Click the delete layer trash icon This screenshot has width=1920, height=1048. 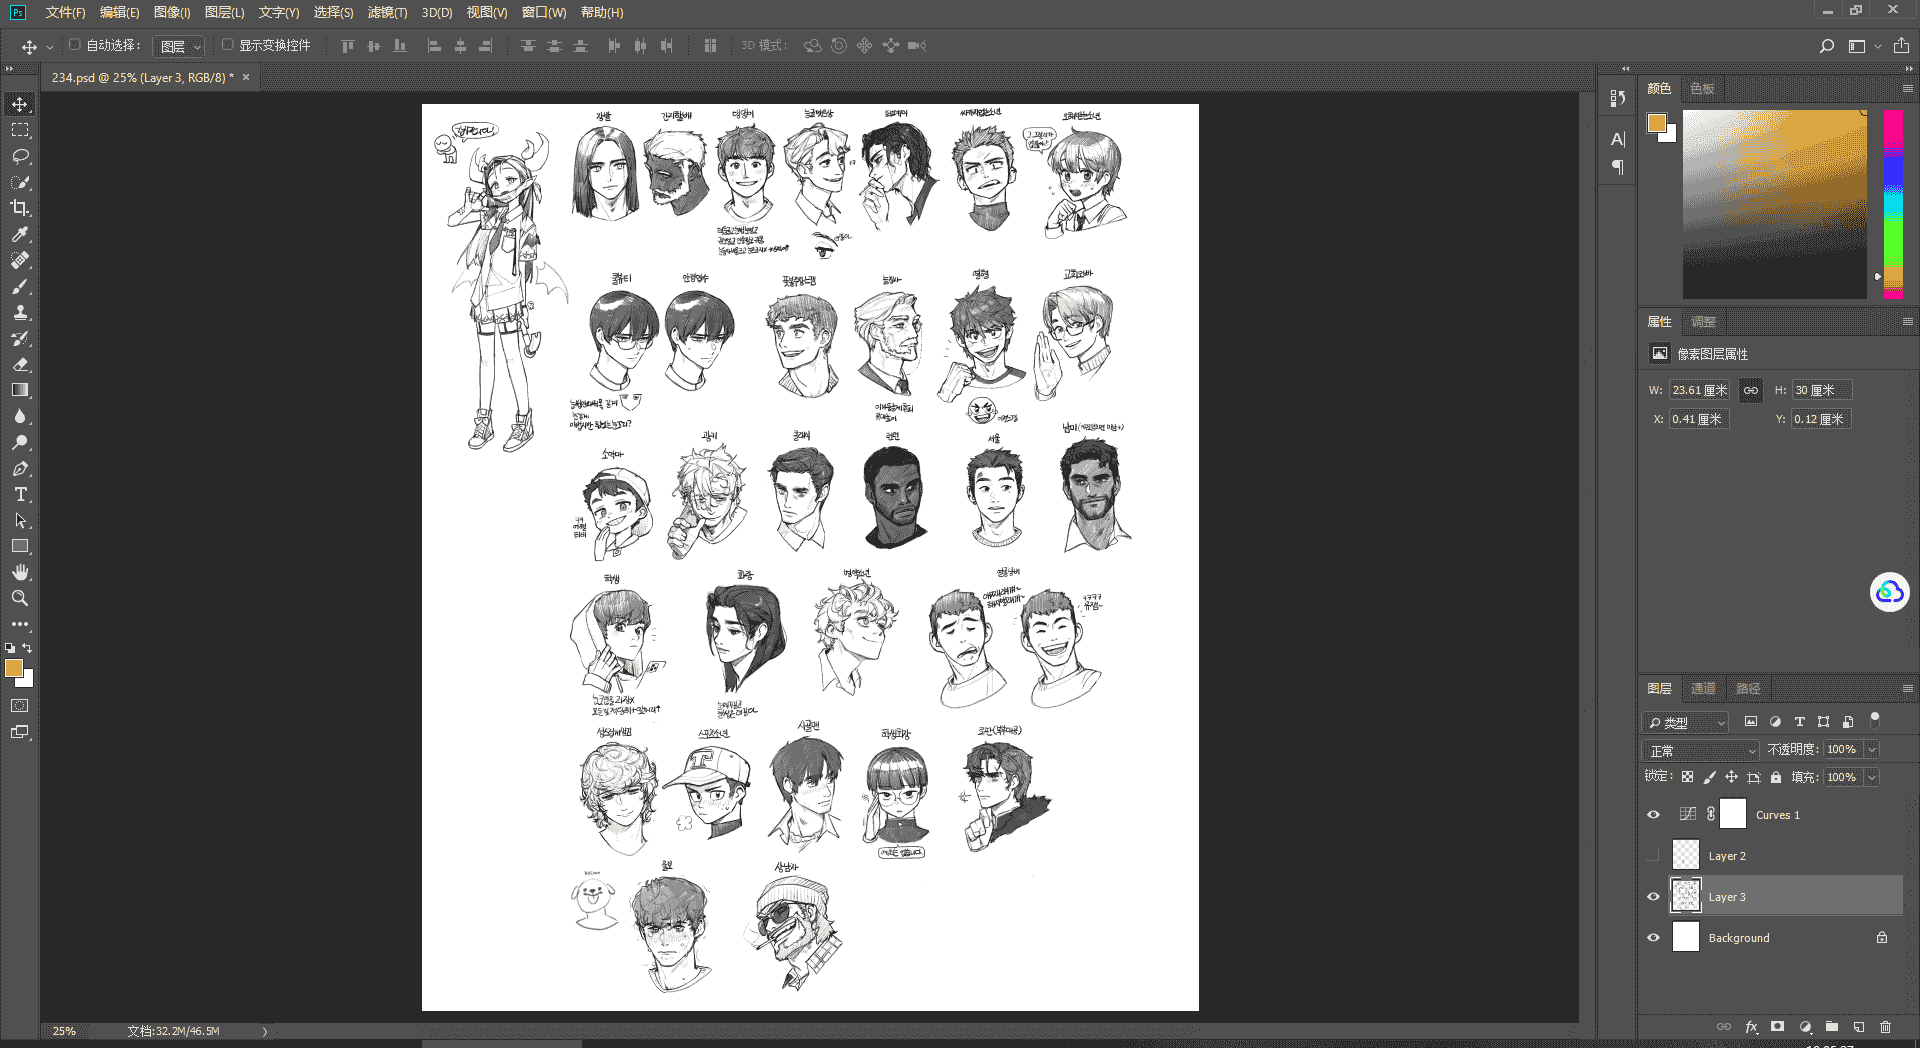[1885, 1027]
